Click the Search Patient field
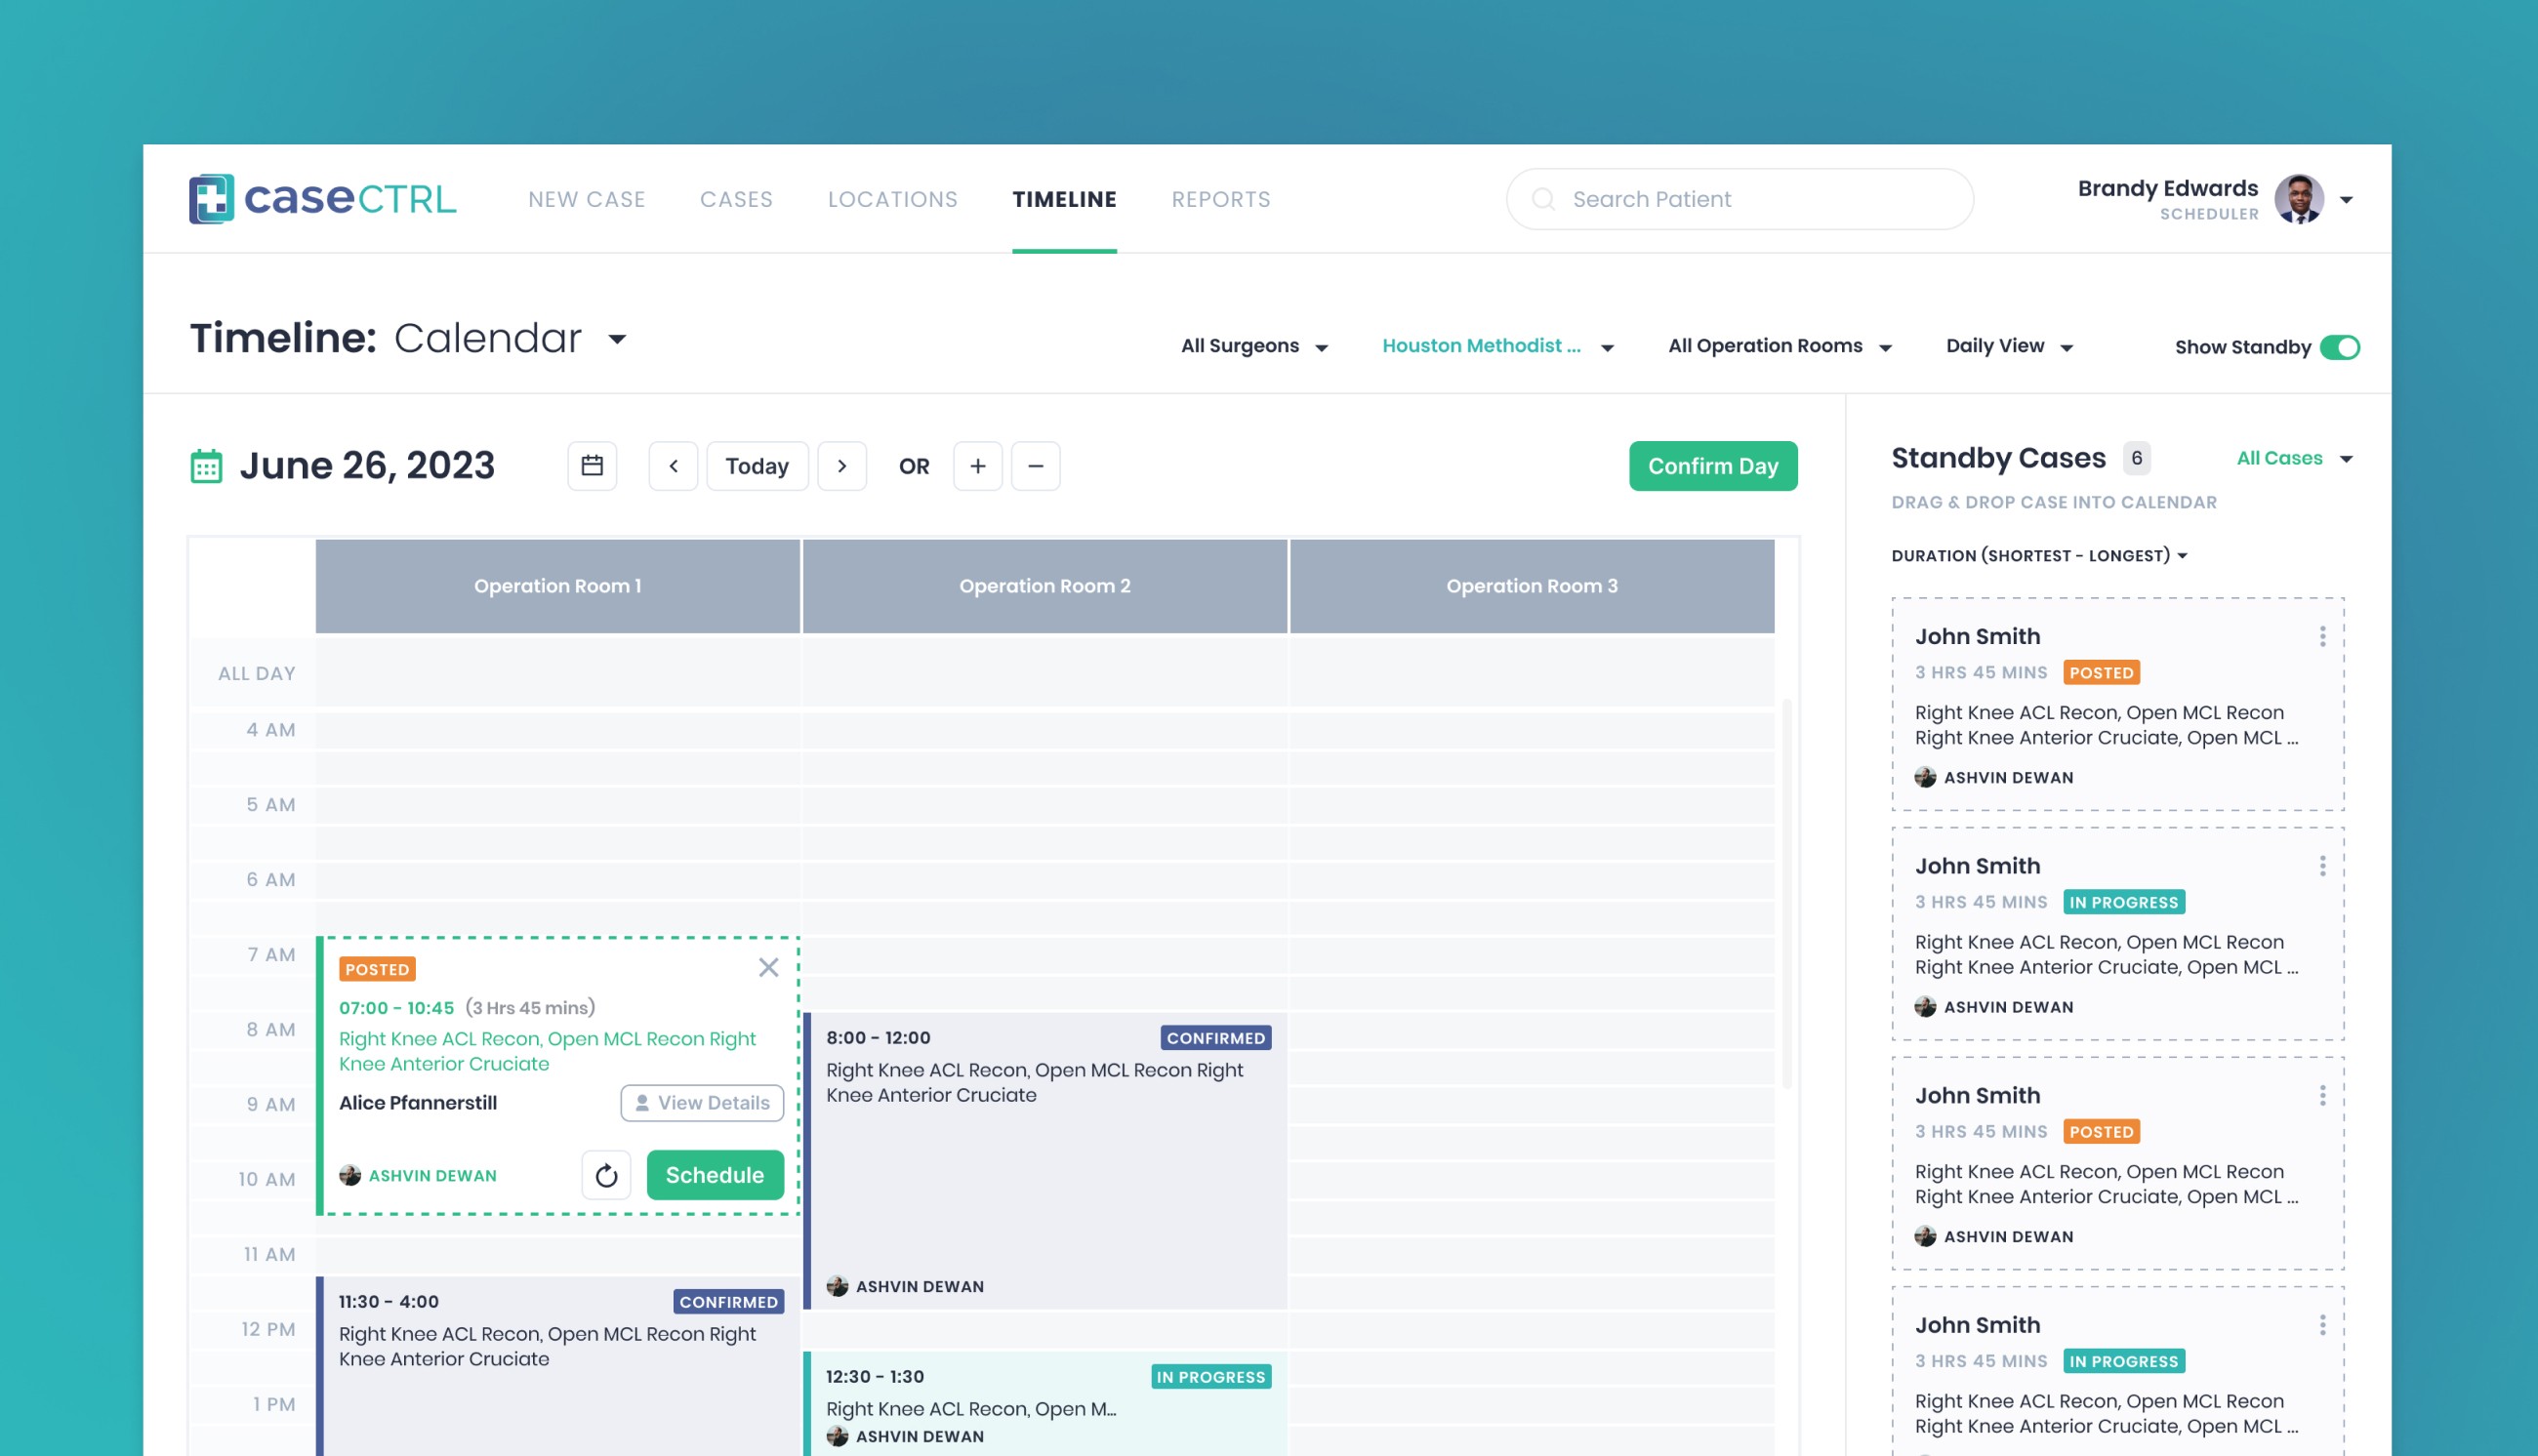 point(1740,199)
